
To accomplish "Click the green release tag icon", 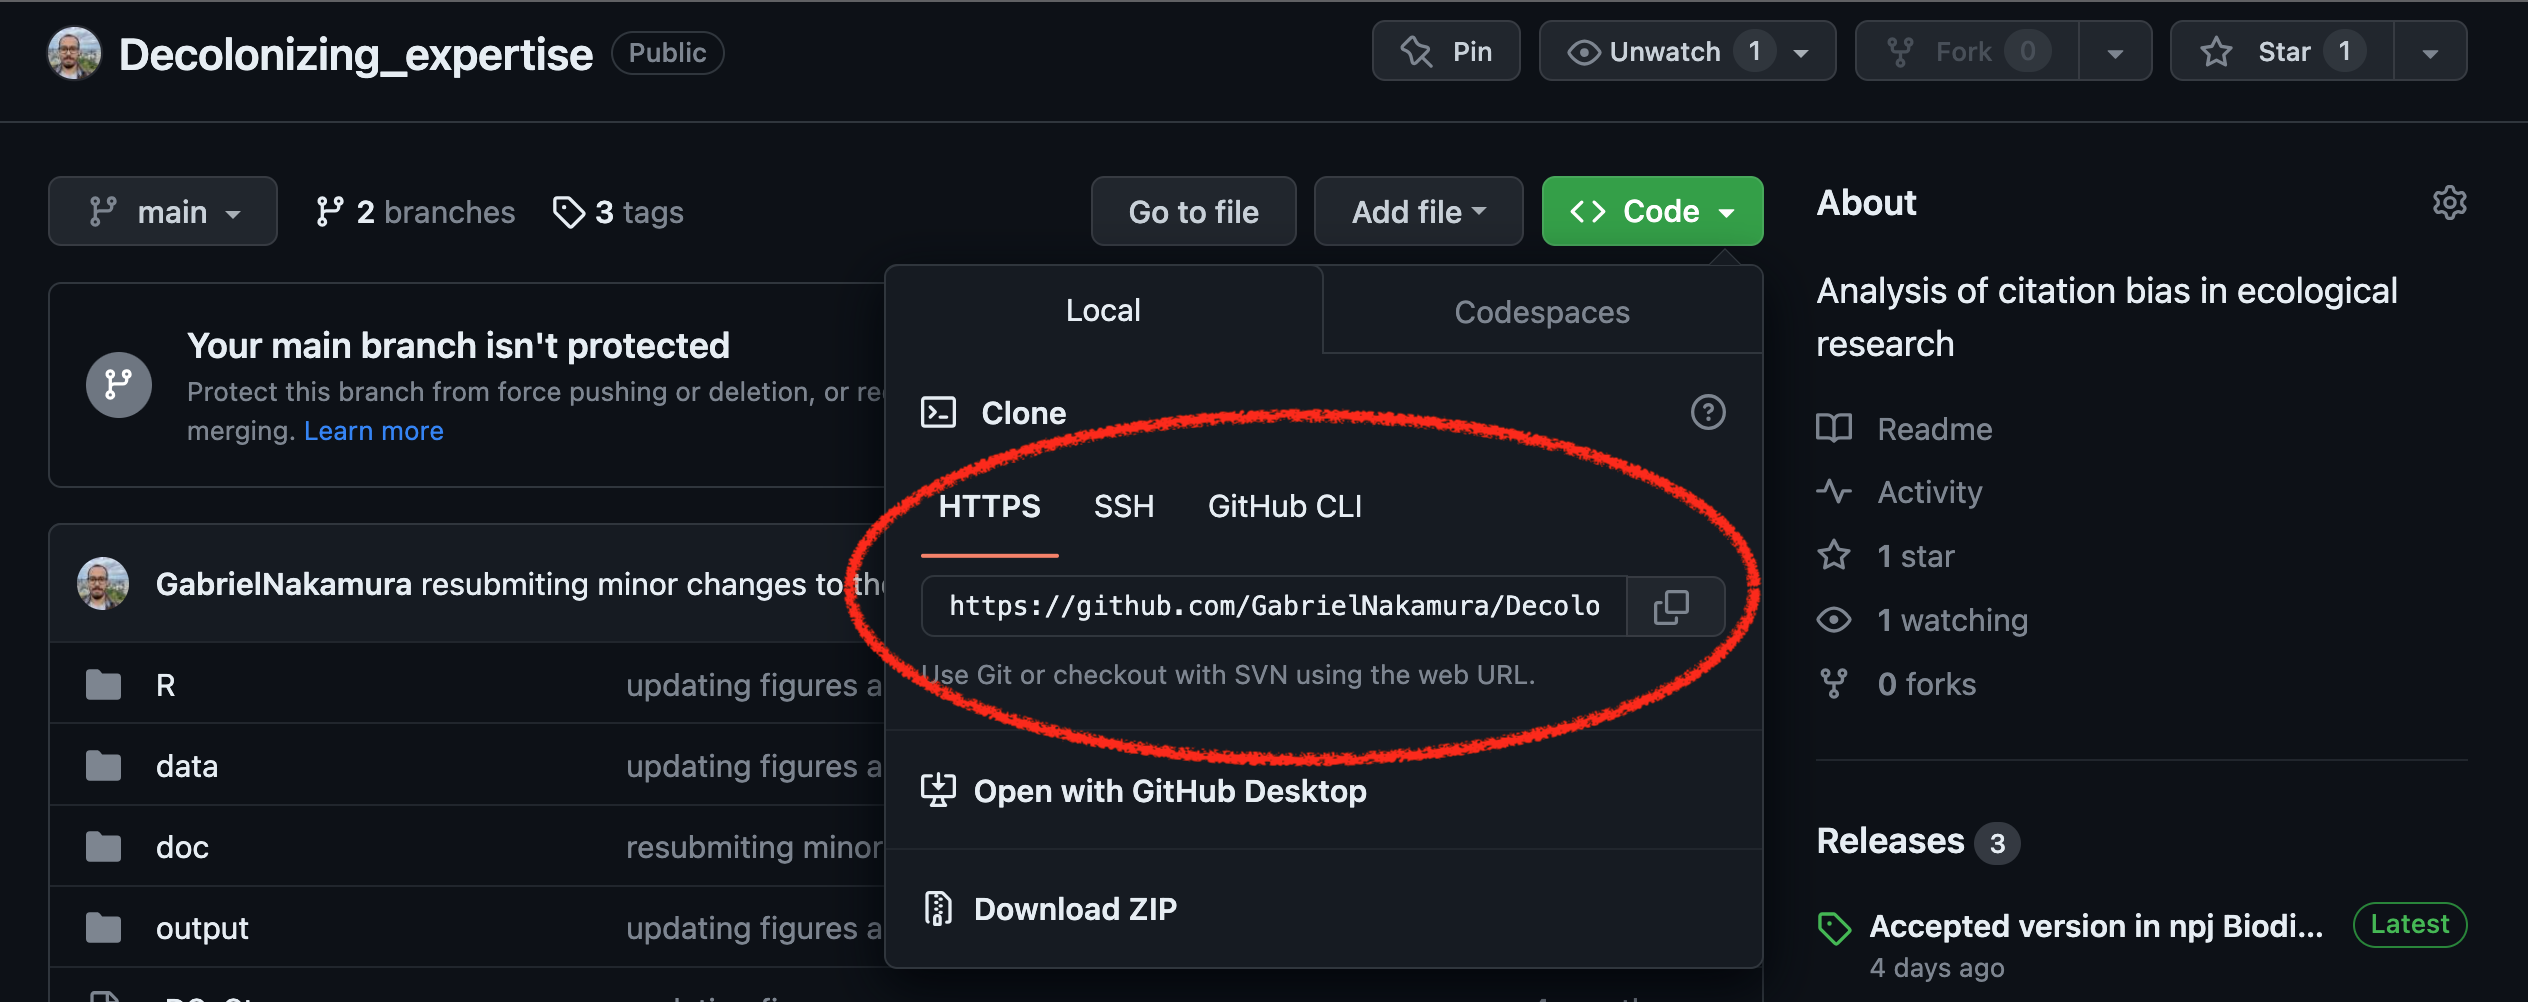I will pos(1834,928).
